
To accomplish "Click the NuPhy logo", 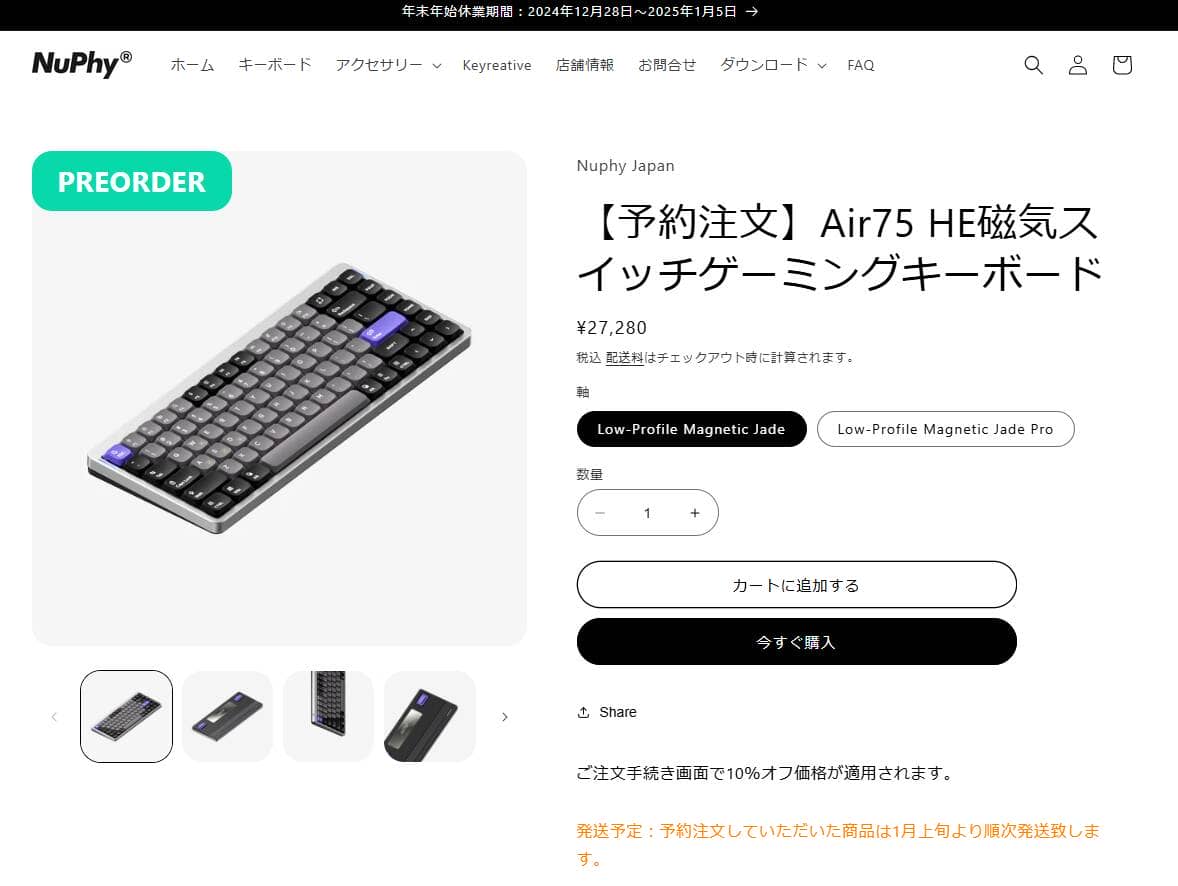I will pos(82,65).
